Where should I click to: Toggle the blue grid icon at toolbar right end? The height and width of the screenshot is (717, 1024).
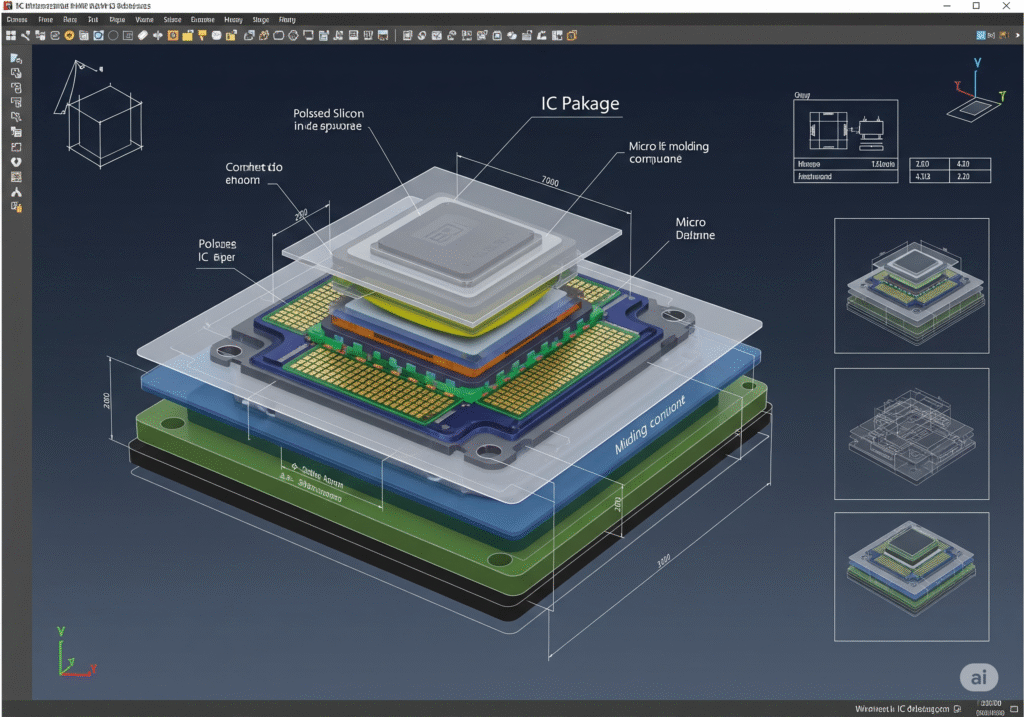tap(981, 36)
